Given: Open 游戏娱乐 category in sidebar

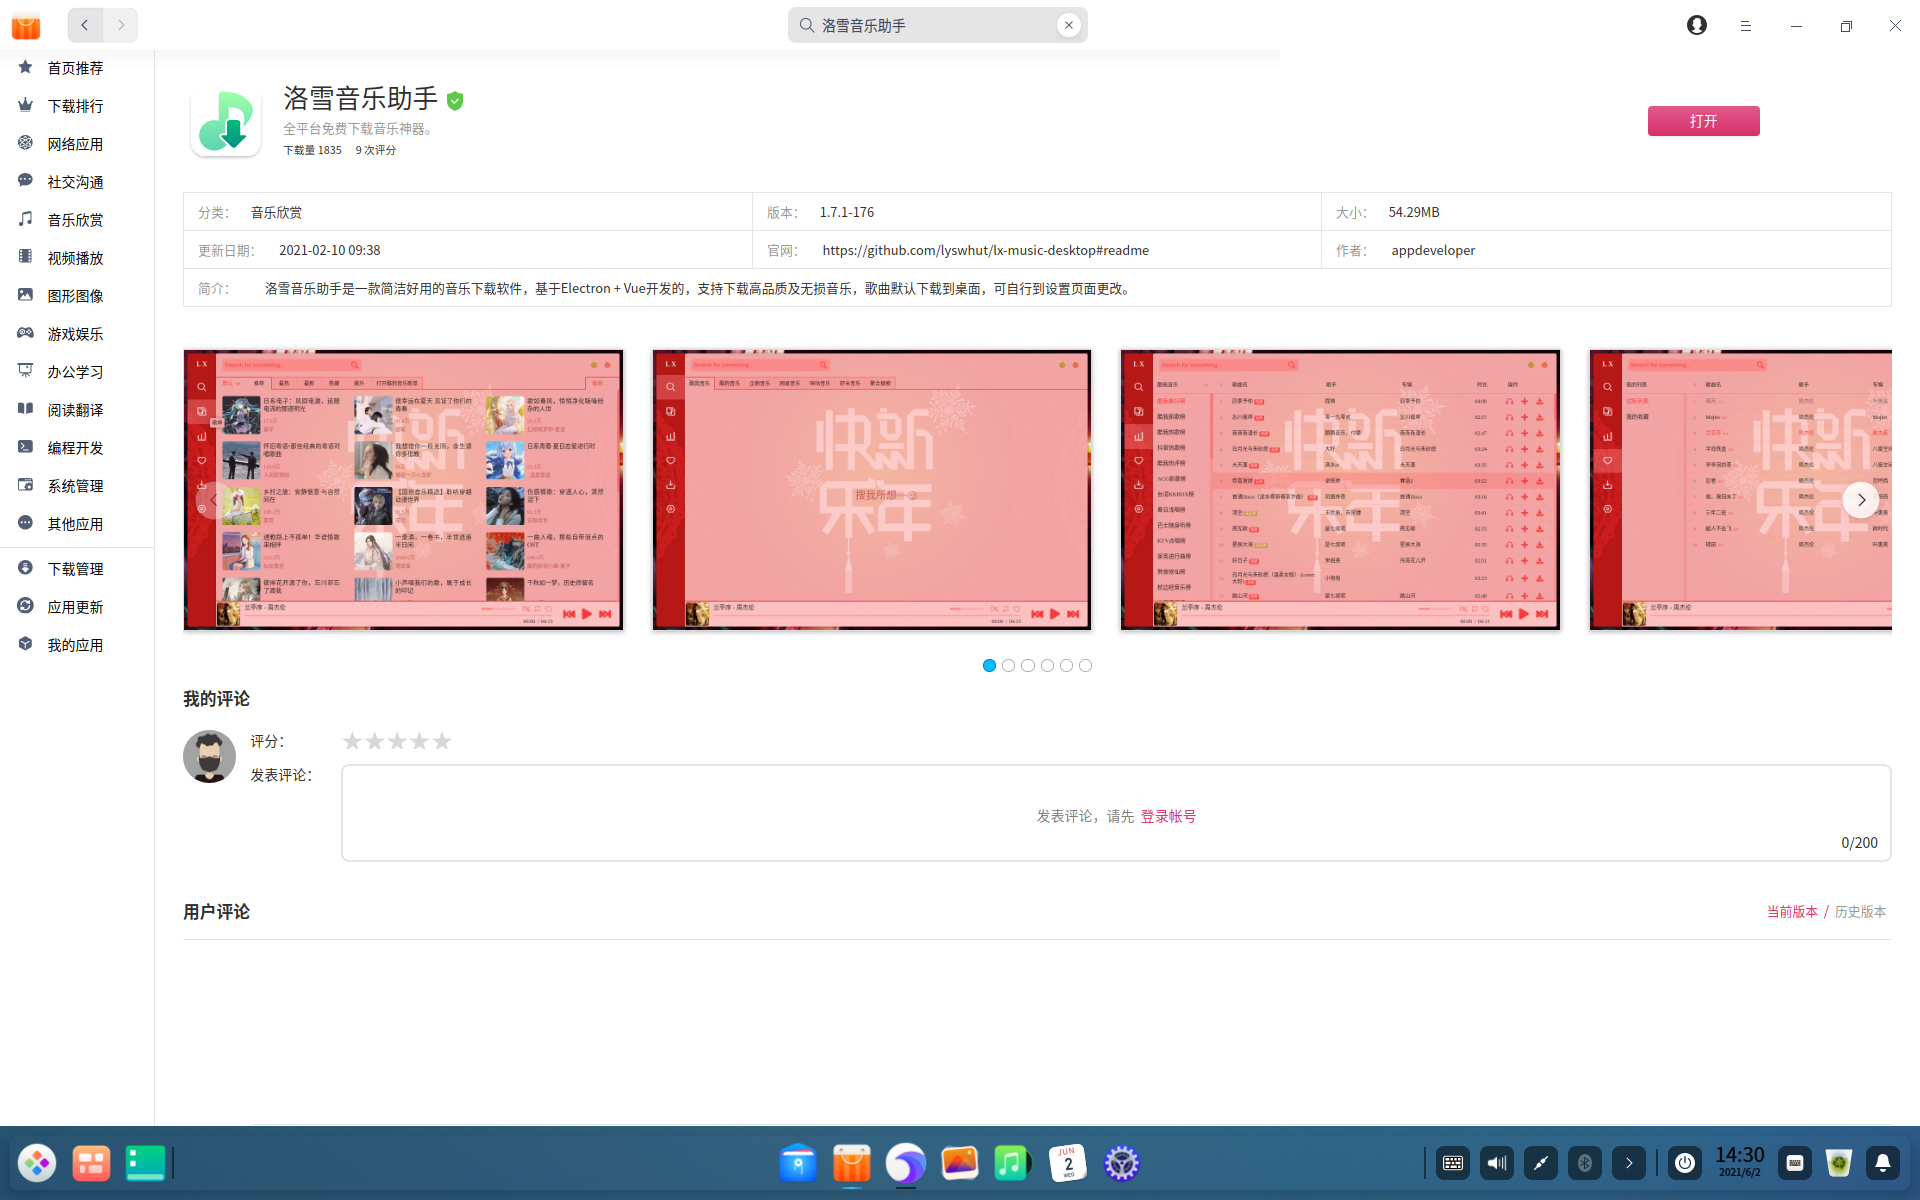Looking at the screenshot, I should click(x=75, y=334).
